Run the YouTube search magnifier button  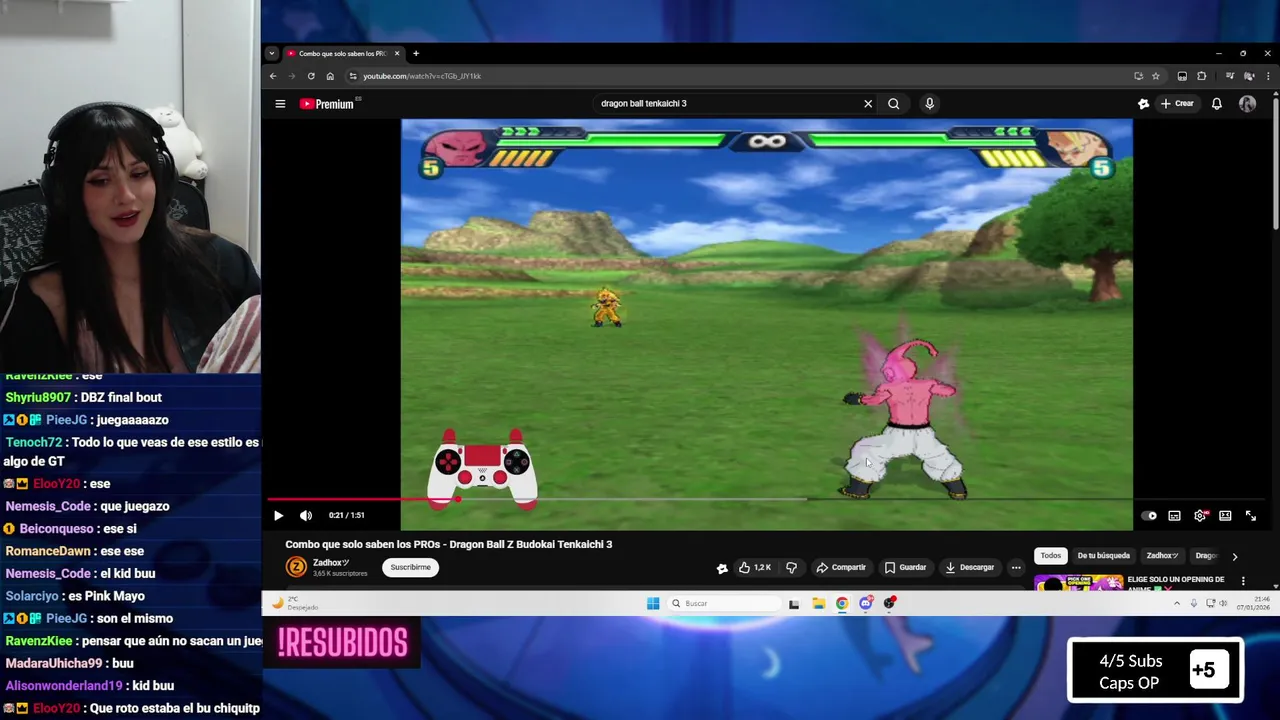893,103
